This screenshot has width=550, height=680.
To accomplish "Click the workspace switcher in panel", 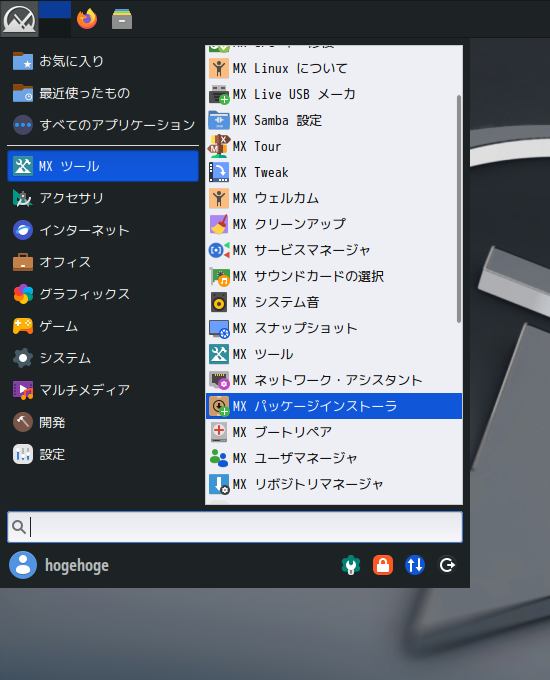I will (x=55, y=19).
